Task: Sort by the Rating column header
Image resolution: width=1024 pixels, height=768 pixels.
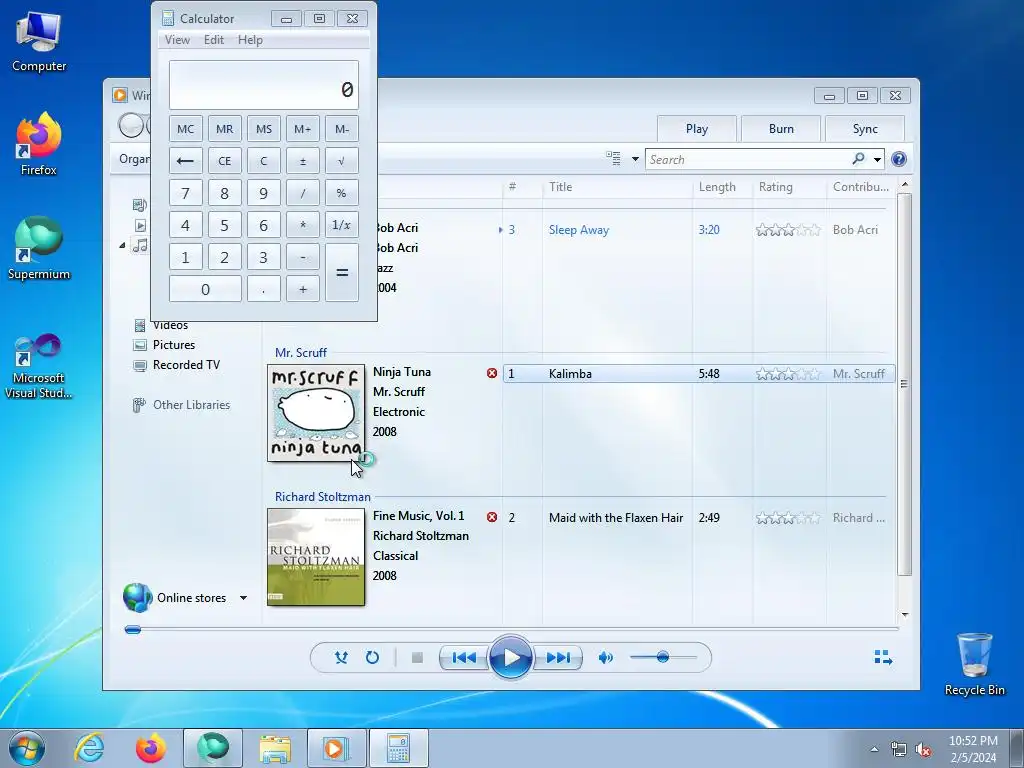Action: point(775,187)
